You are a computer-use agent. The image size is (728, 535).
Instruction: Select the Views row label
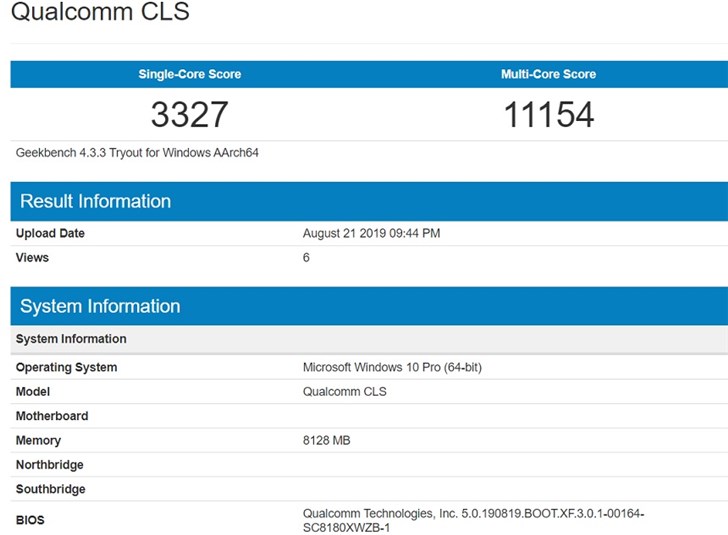(32, 258)
